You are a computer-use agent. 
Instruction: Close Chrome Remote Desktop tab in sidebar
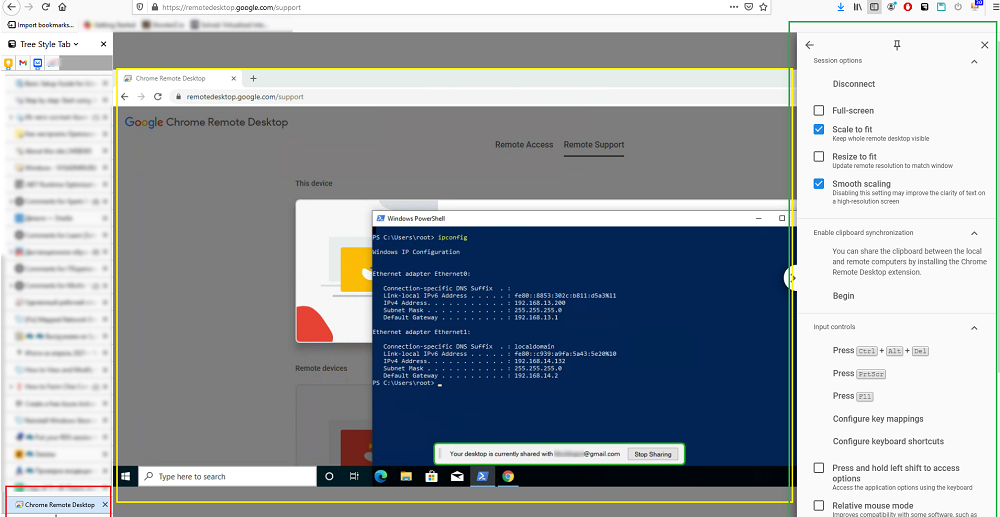click(105, 504)
